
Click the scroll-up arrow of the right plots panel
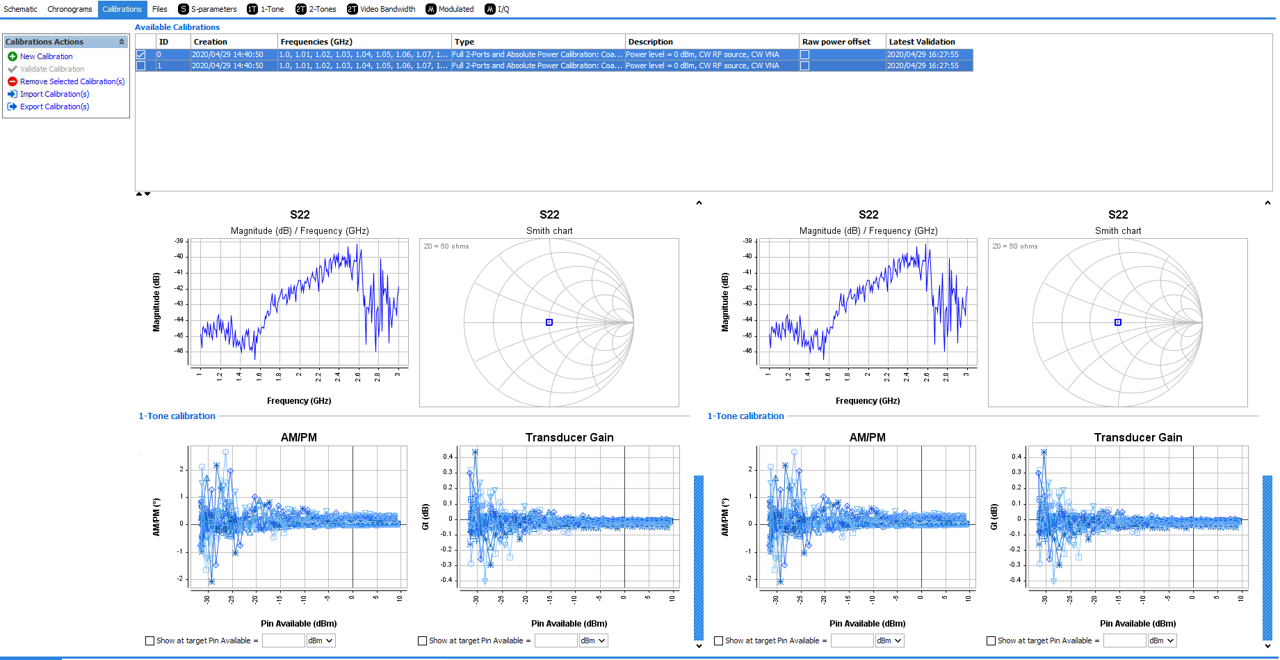1267,203
